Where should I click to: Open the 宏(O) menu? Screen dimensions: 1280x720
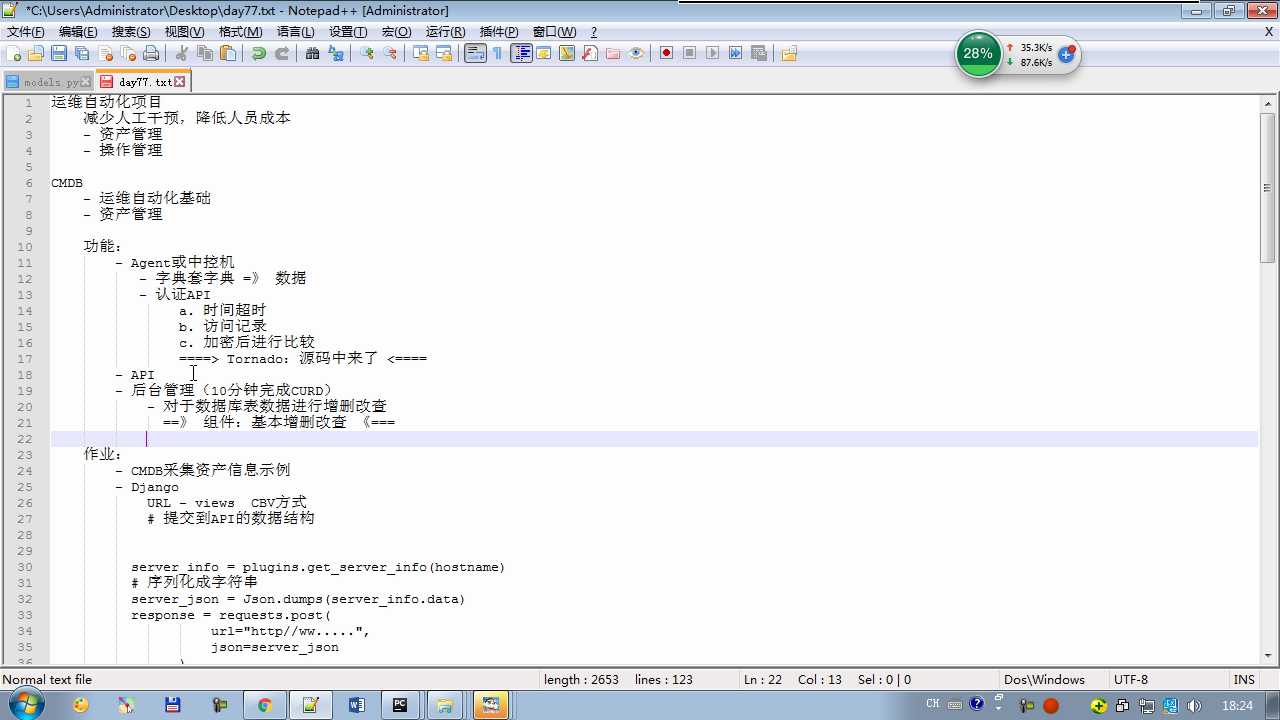coord(396,32)
